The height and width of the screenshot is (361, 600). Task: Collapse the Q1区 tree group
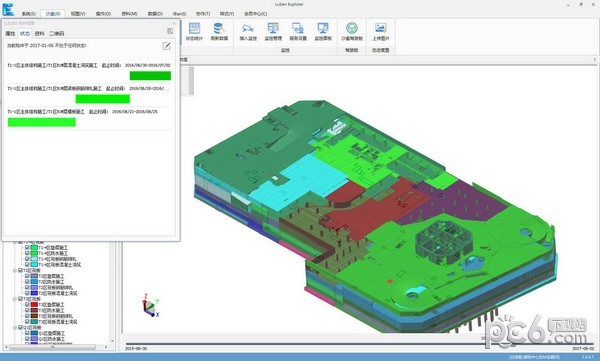[15, 328]
